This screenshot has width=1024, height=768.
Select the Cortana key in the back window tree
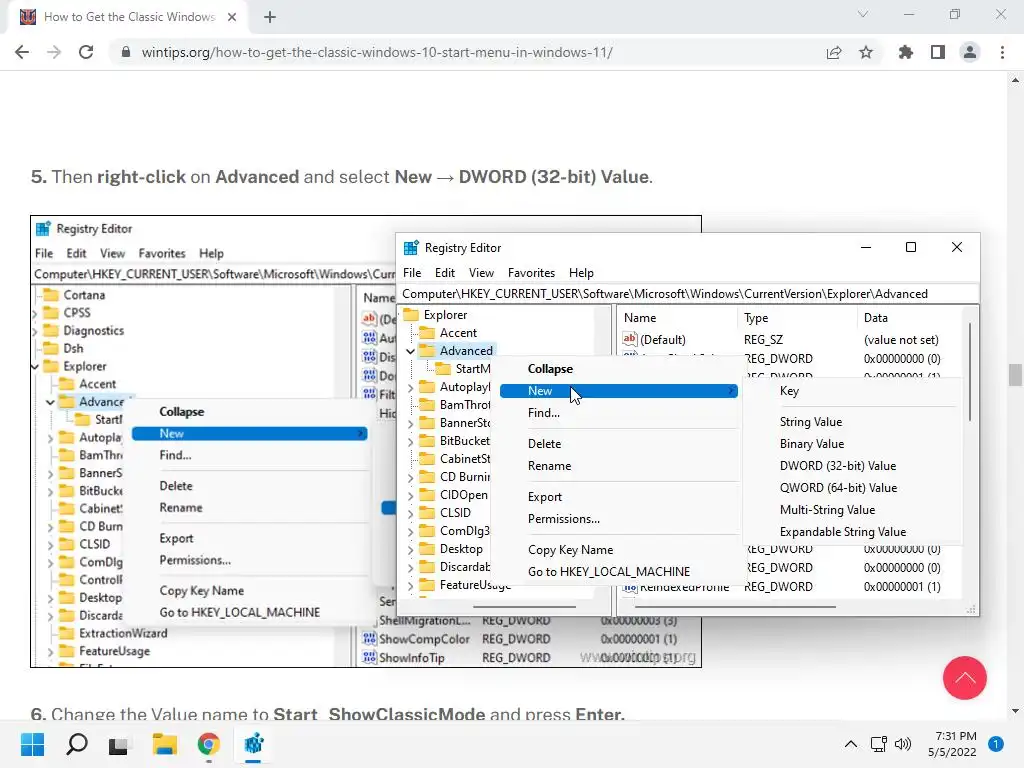(84, 295)
